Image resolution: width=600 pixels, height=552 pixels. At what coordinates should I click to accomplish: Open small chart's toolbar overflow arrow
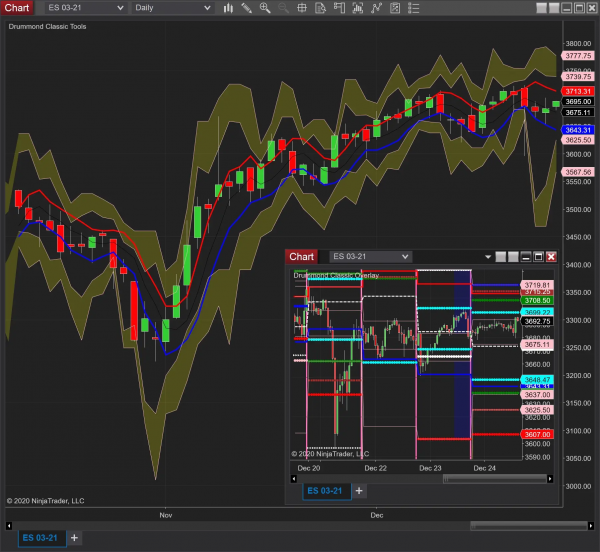click(x=486, y=257)
